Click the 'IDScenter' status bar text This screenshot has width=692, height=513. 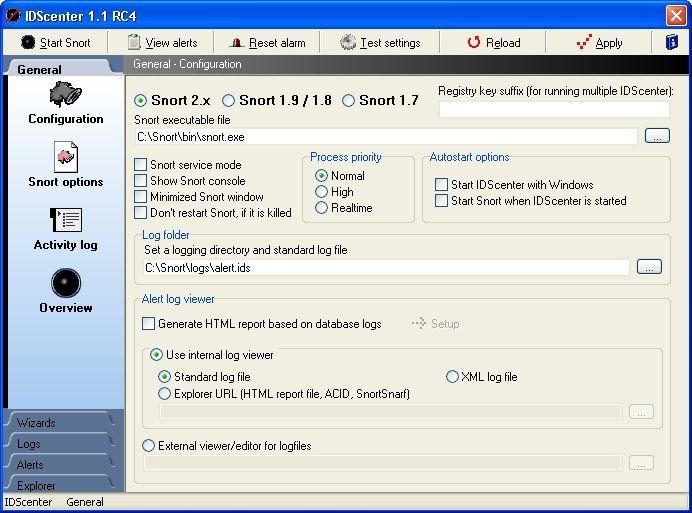click(x=28, y=502)
